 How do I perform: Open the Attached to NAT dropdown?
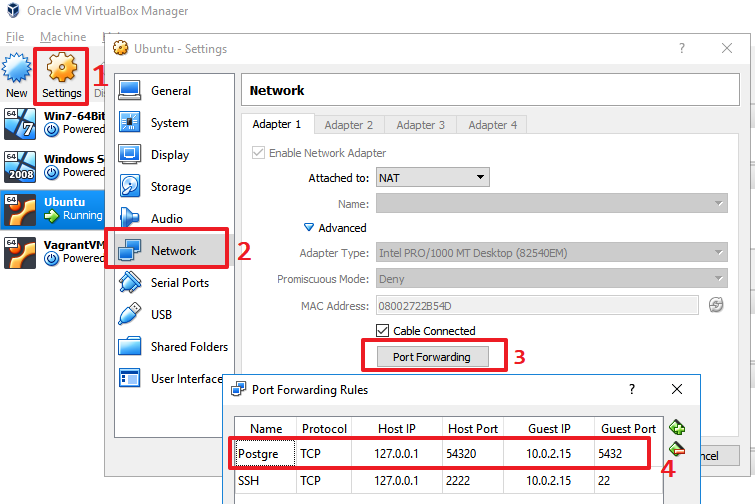(432, 178)
